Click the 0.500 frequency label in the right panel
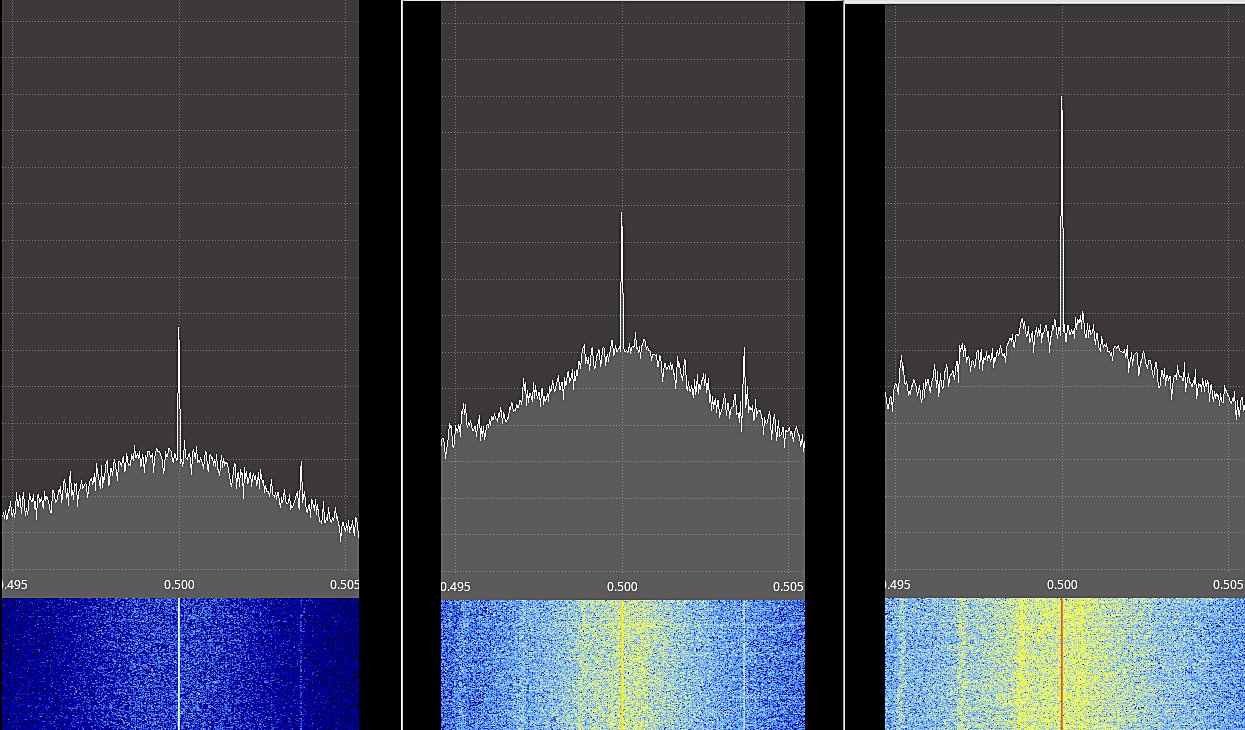The height and width of the screenshot is (730, 1245). [1062, 584]
